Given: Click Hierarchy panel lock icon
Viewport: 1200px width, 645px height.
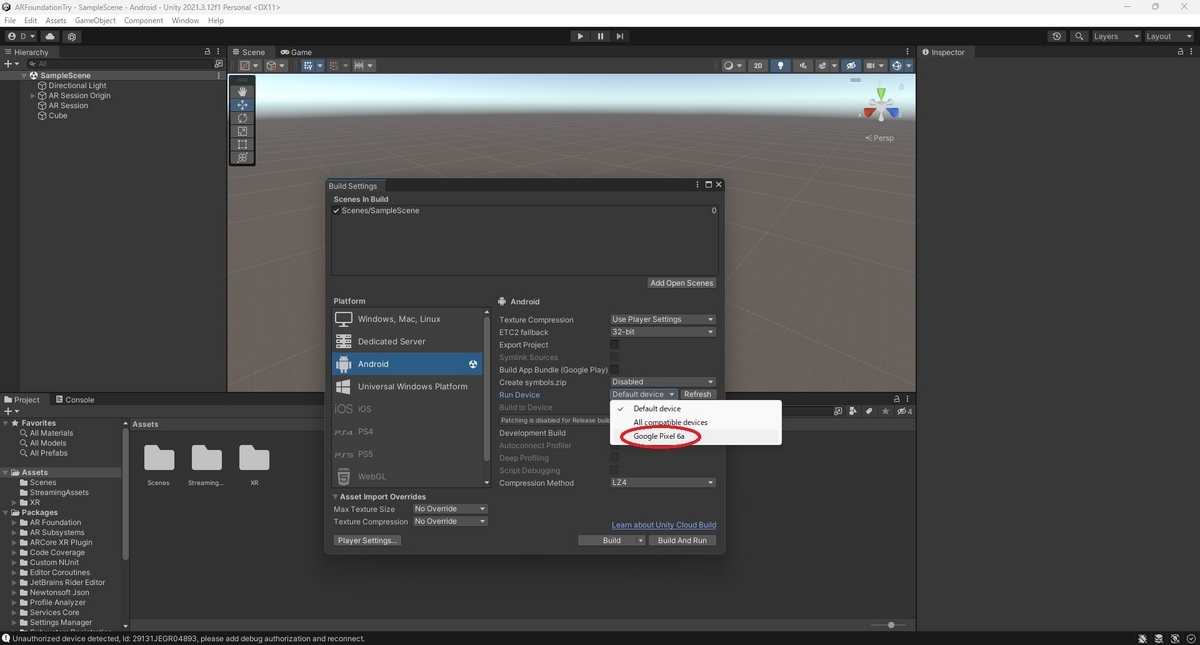Looking at the screenshot, I should [208, 52].
